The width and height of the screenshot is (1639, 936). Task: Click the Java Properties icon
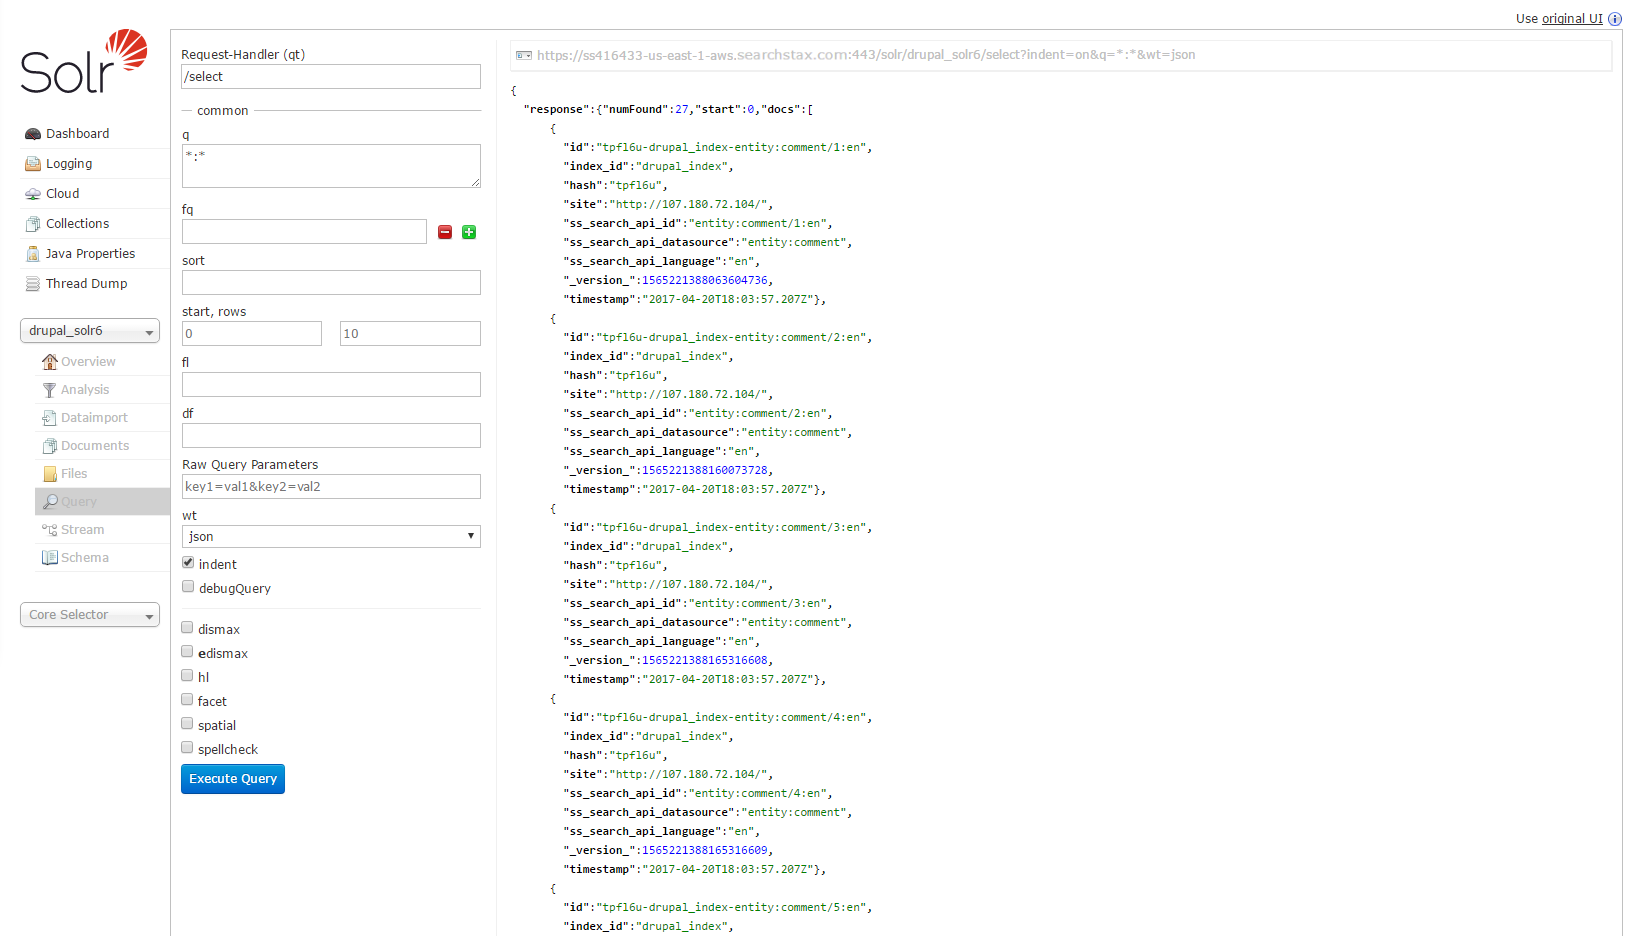[x=33, y=254]
